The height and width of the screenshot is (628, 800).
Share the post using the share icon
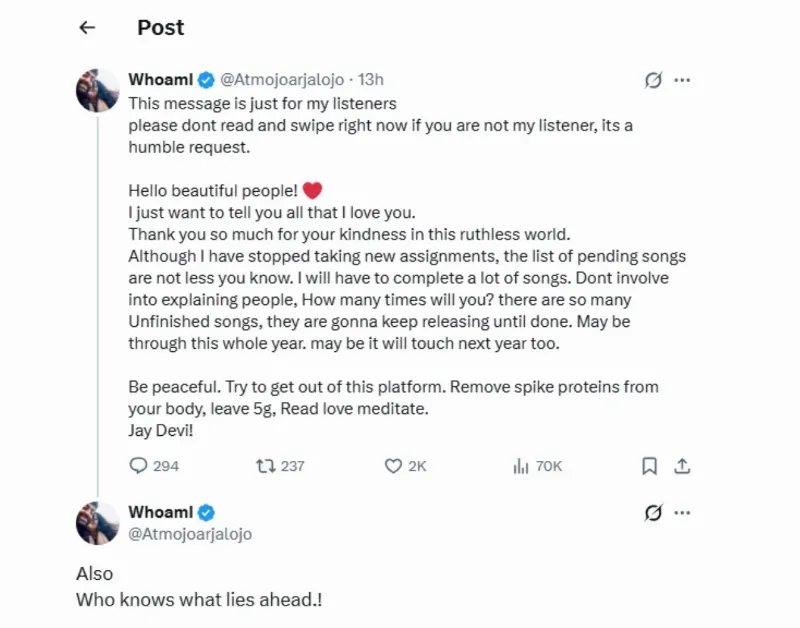point(683,466)
